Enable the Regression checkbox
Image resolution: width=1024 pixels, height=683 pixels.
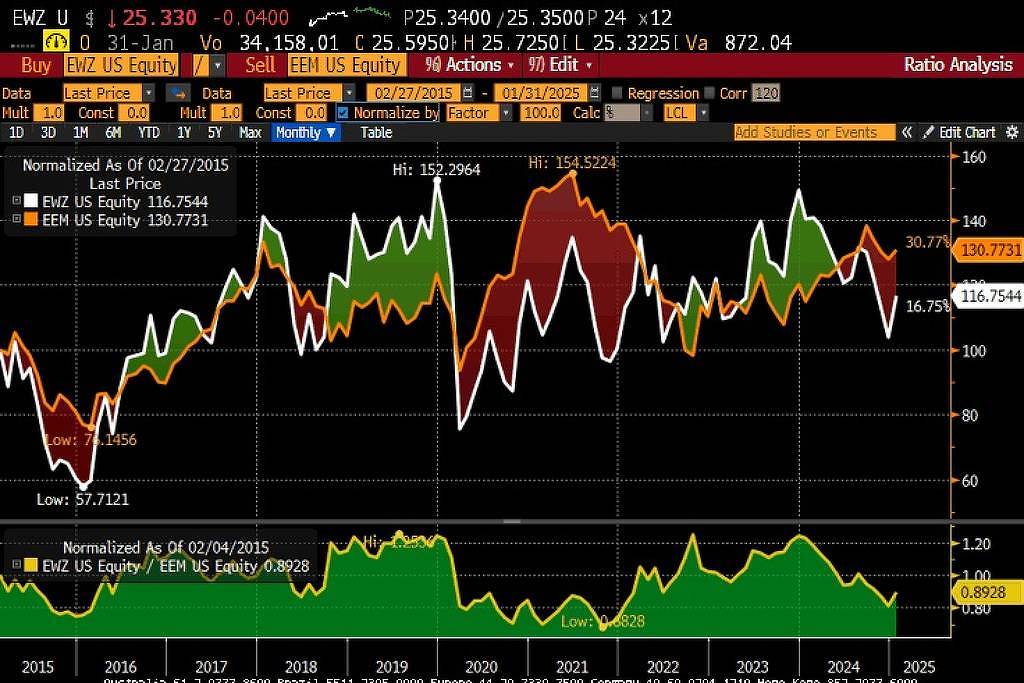point(617,93)
